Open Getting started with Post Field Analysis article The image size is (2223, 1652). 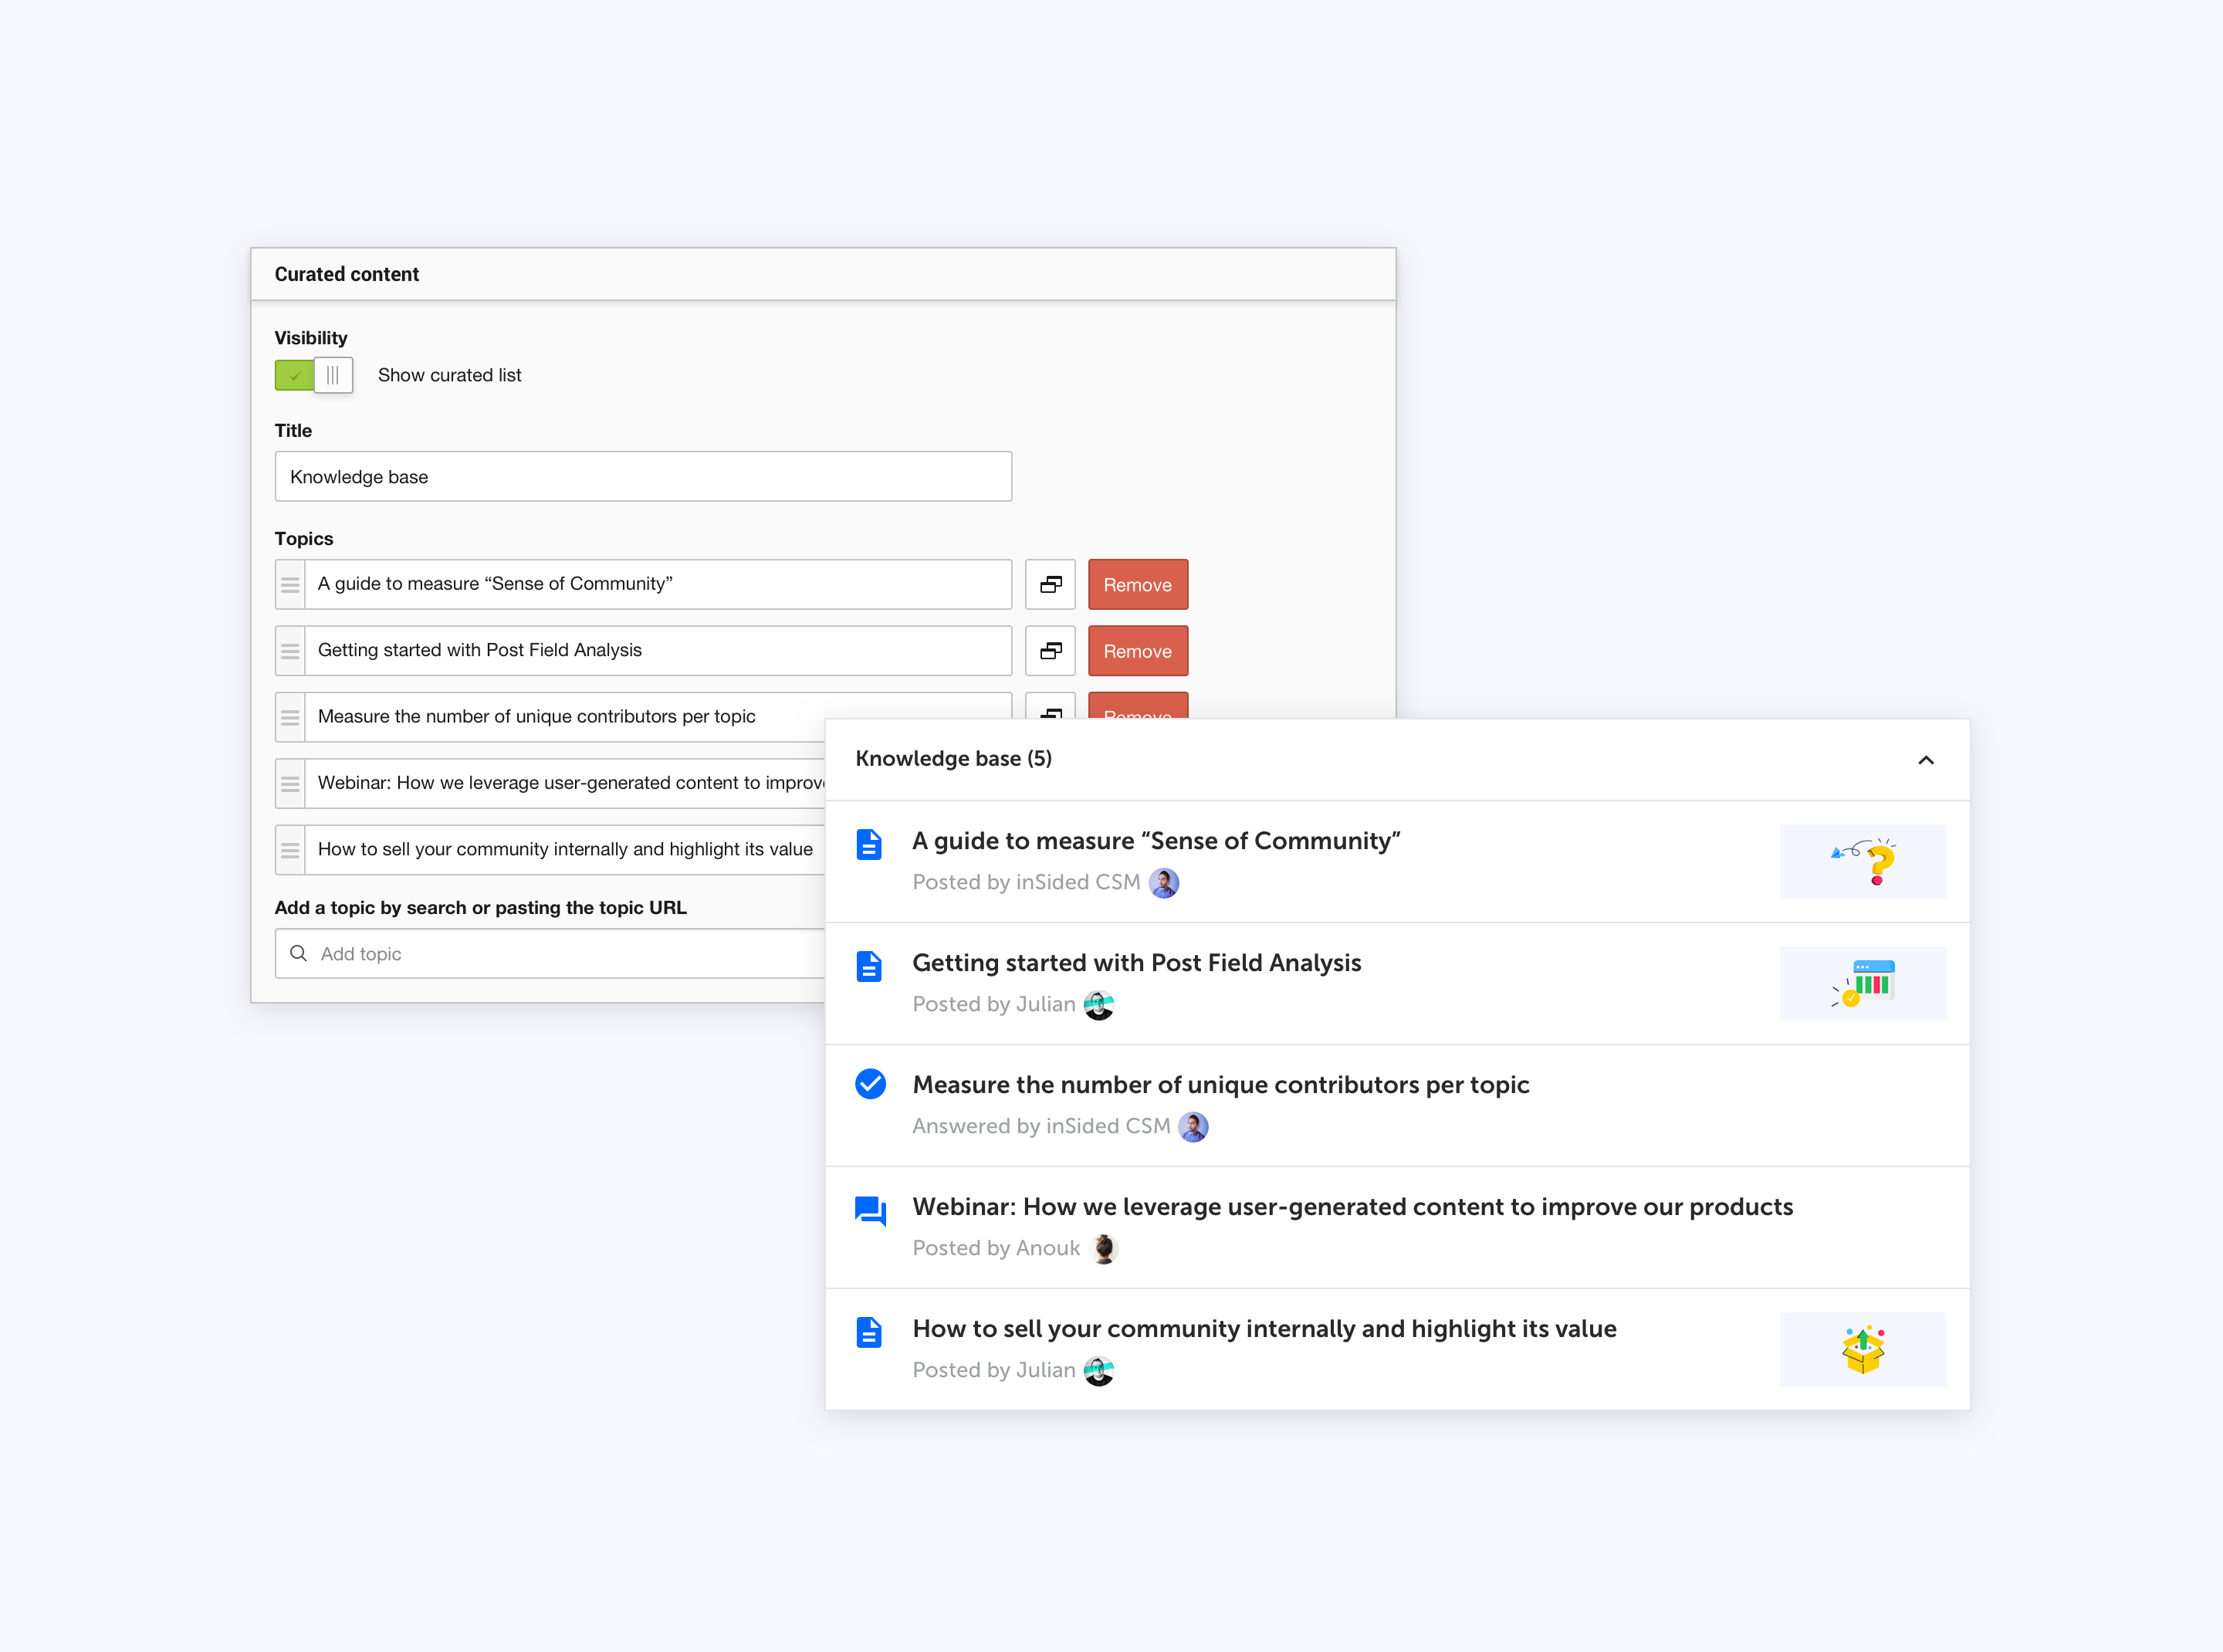point(1137,963)
